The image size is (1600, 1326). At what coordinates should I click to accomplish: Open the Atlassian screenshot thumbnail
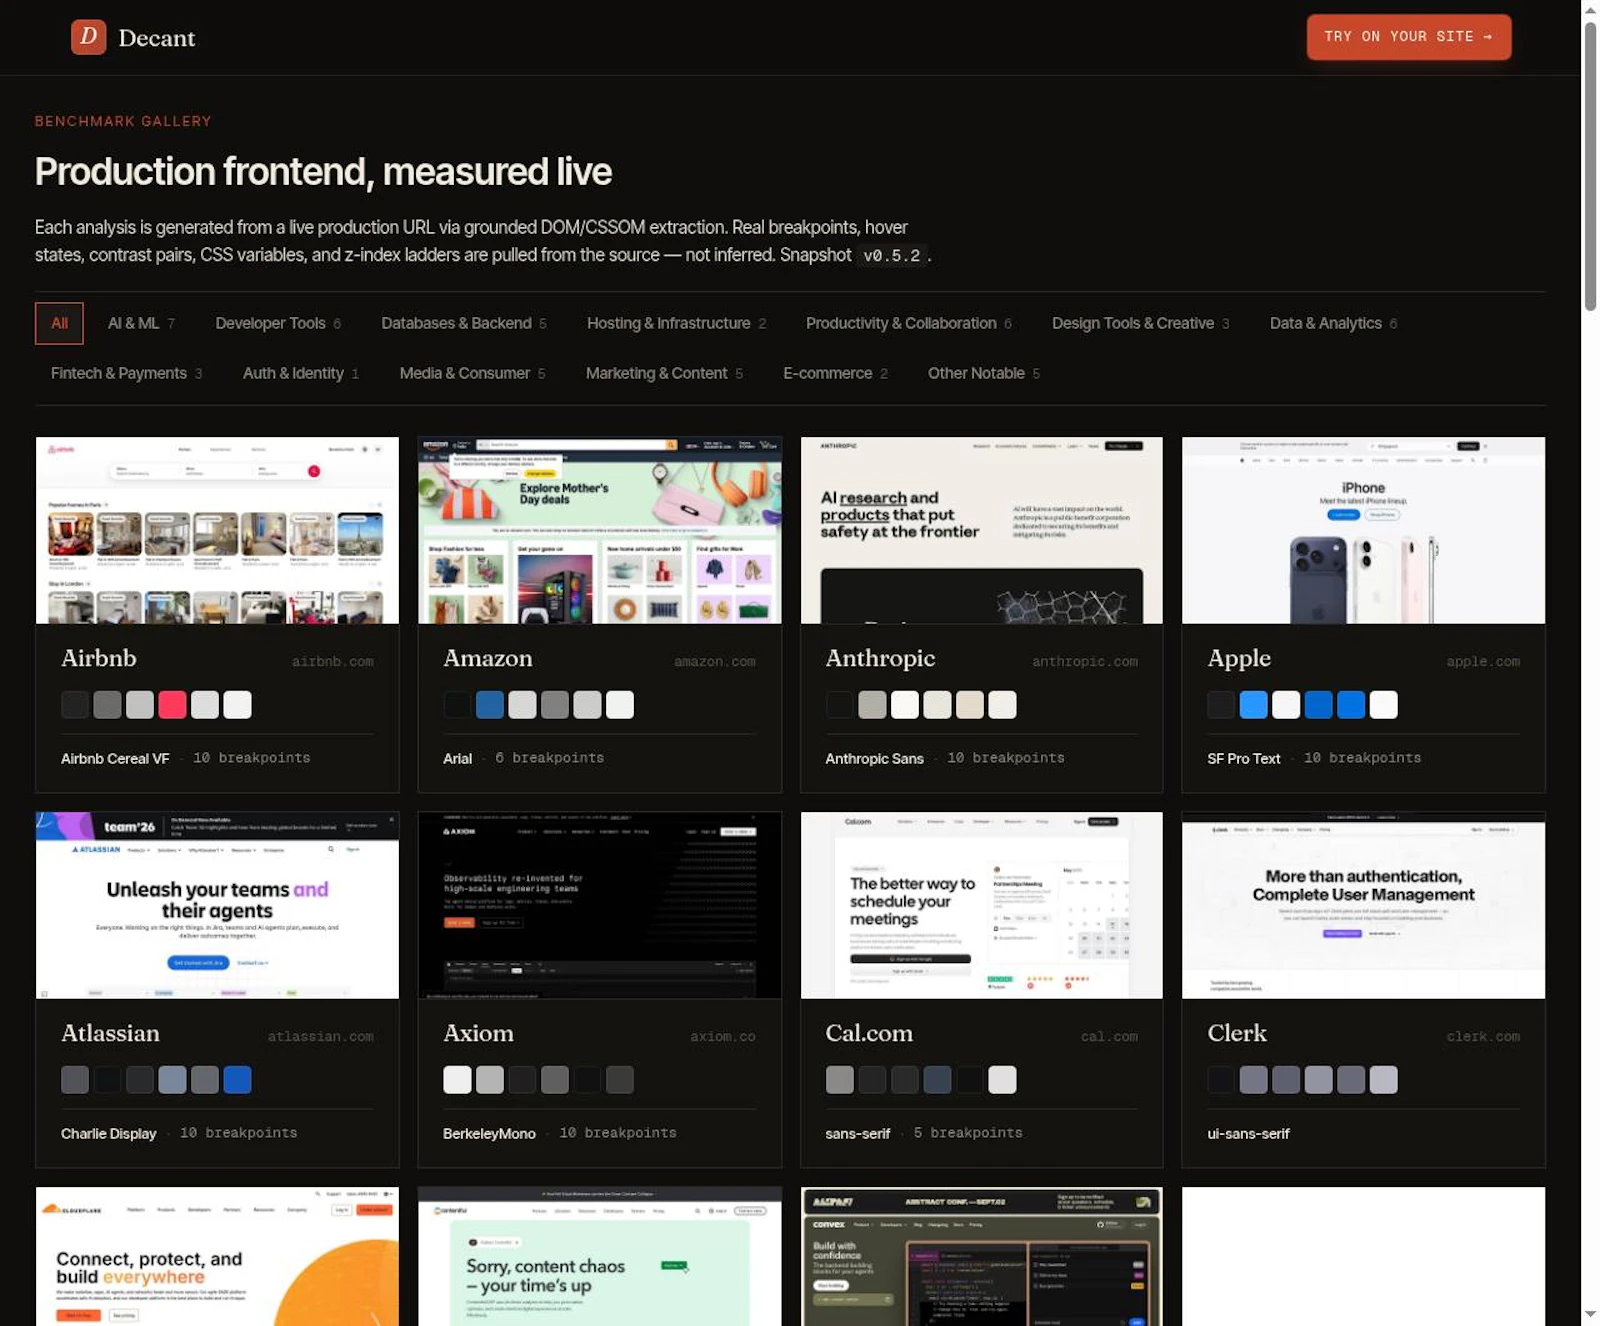pos(217,905)
